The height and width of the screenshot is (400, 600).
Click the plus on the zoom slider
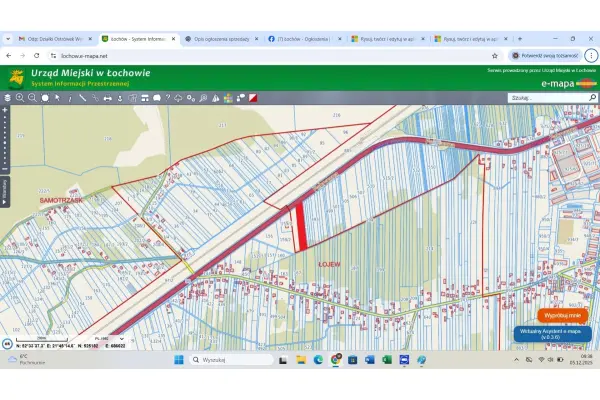pyautogui.click(x=5, y=110)
